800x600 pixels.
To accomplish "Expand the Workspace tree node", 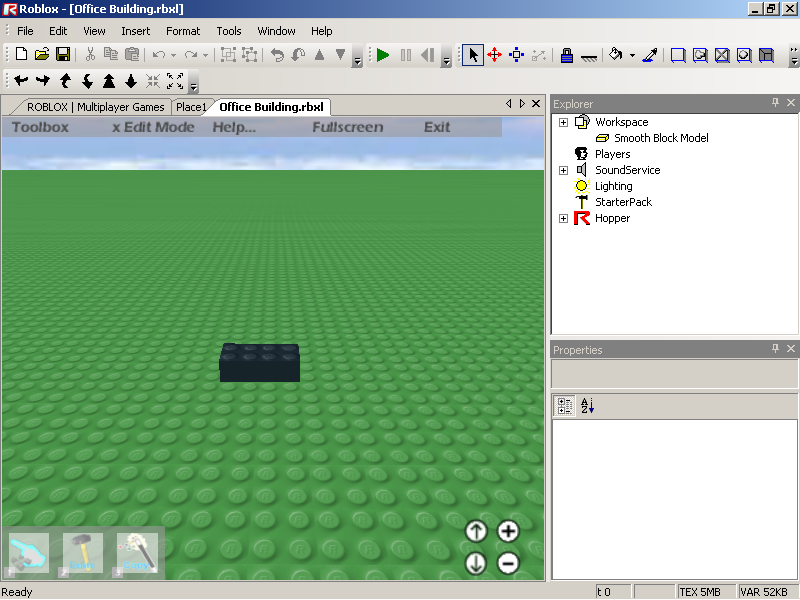I will [x=563, y=122].
